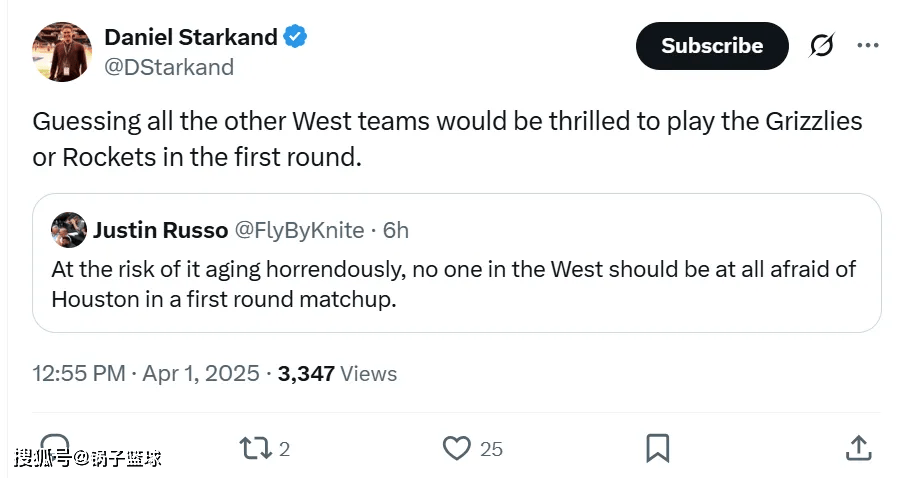Click the 6h timestamp on quoted tweet

(x=396, y=230)
